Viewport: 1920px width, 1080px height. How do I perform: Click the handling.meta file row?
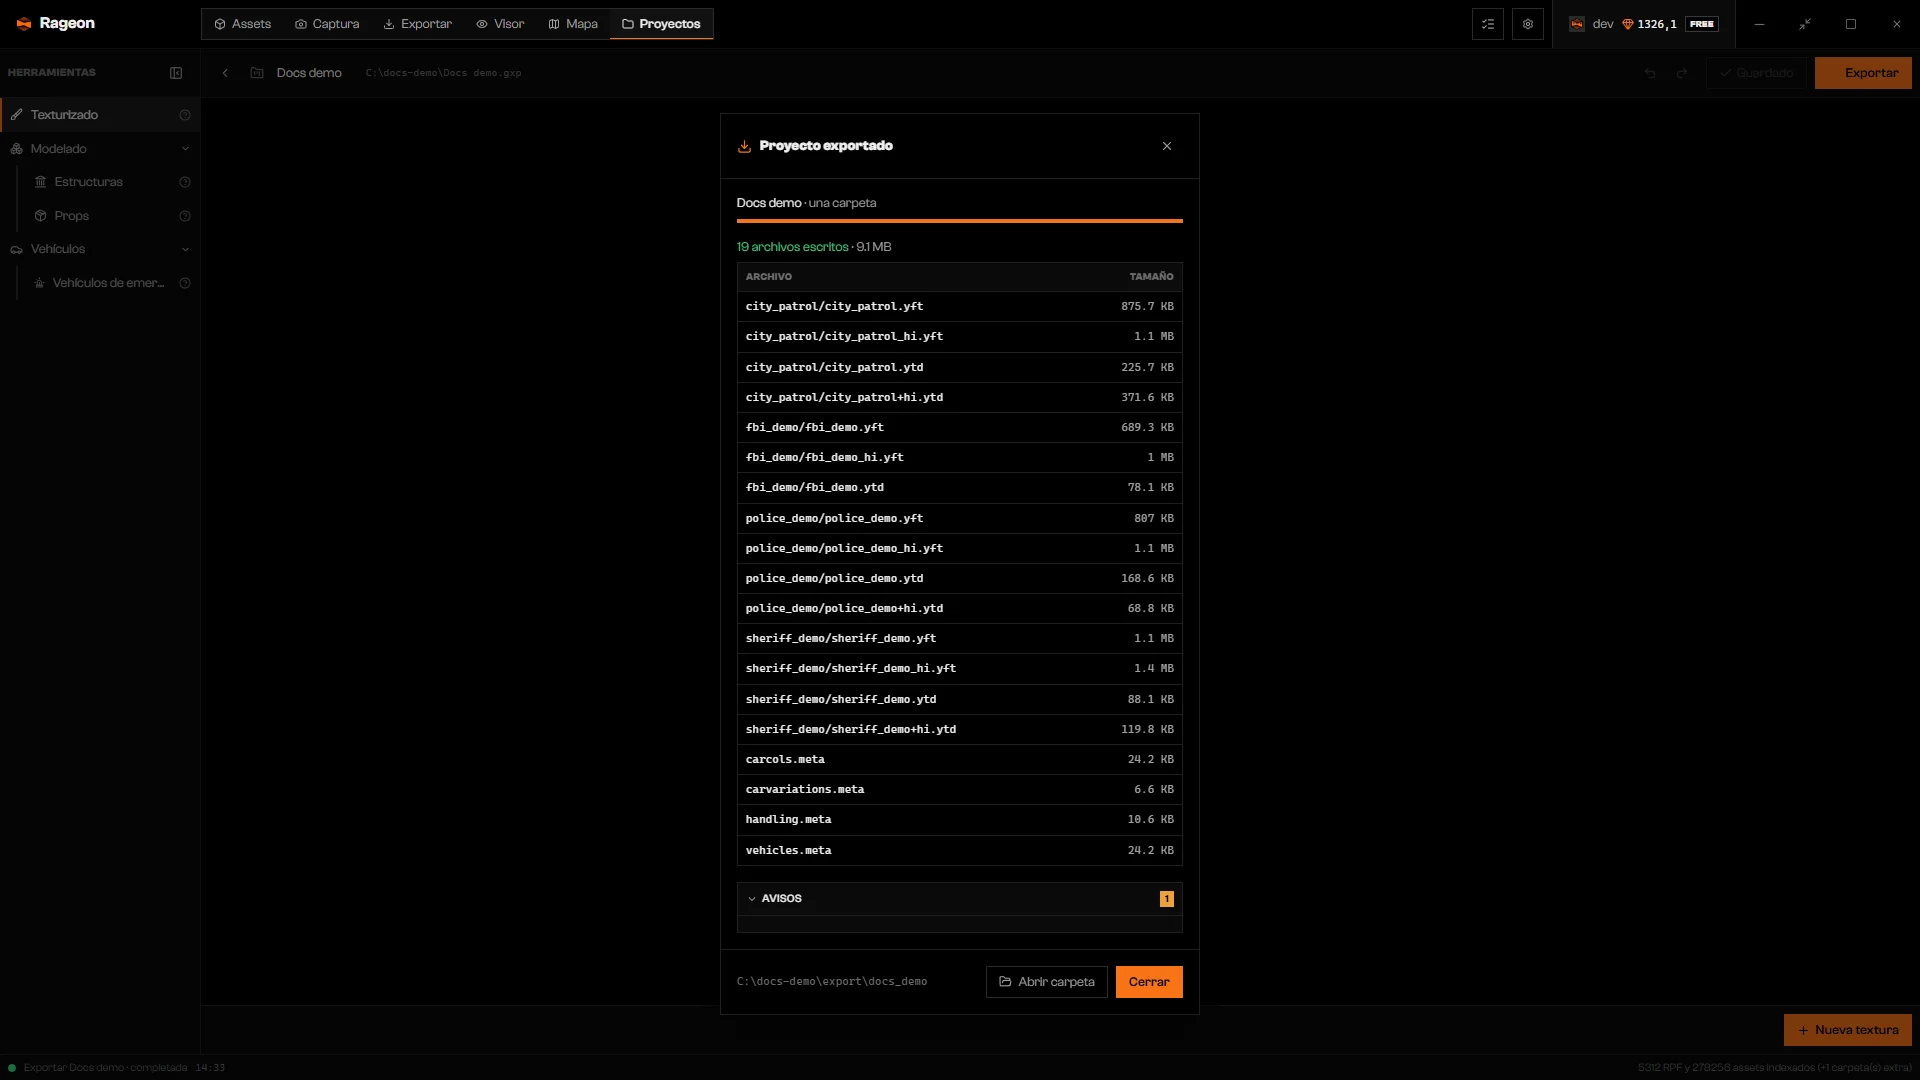tap(959, 820)
